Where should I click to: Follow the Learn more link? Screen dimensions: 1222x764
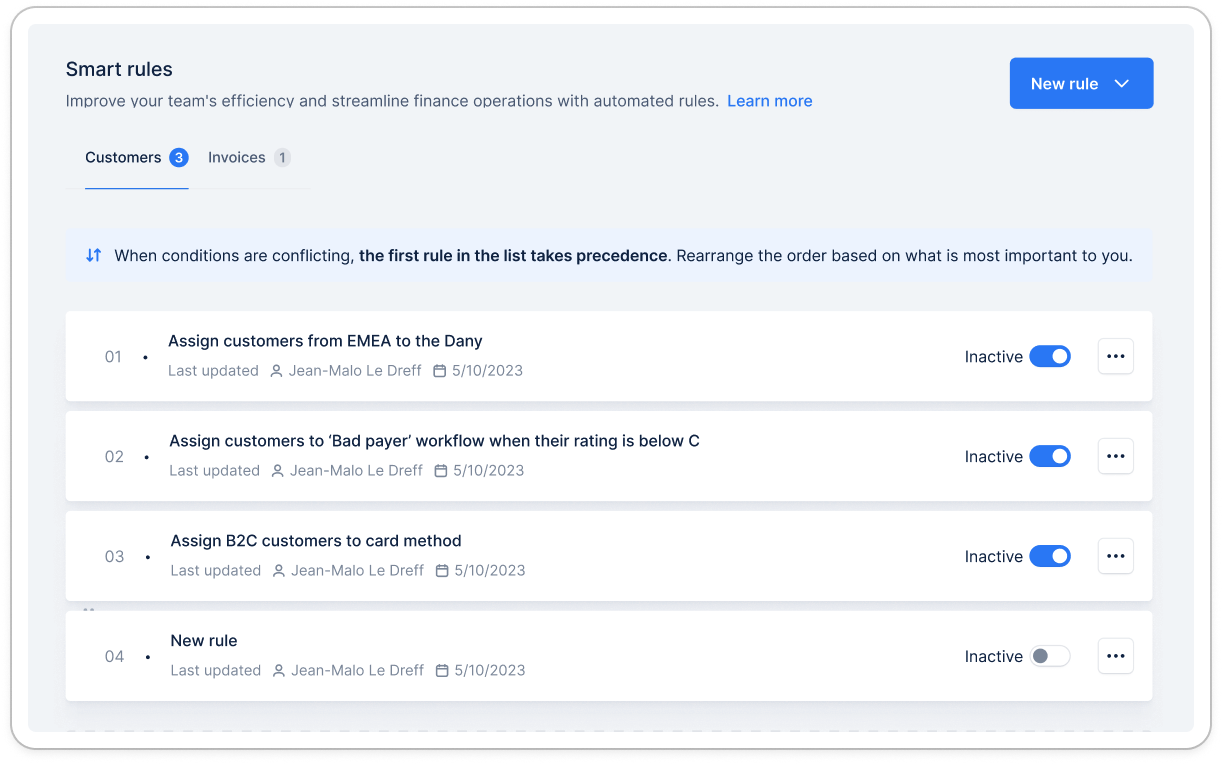click(x=769, y=101)
